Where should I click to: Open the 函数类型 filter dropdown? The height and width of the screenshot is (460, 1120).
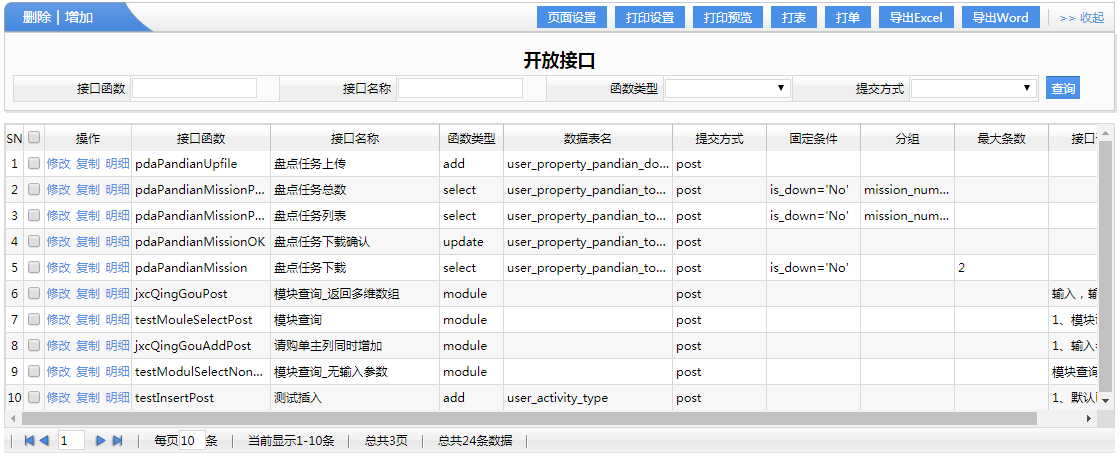(728, 88)
